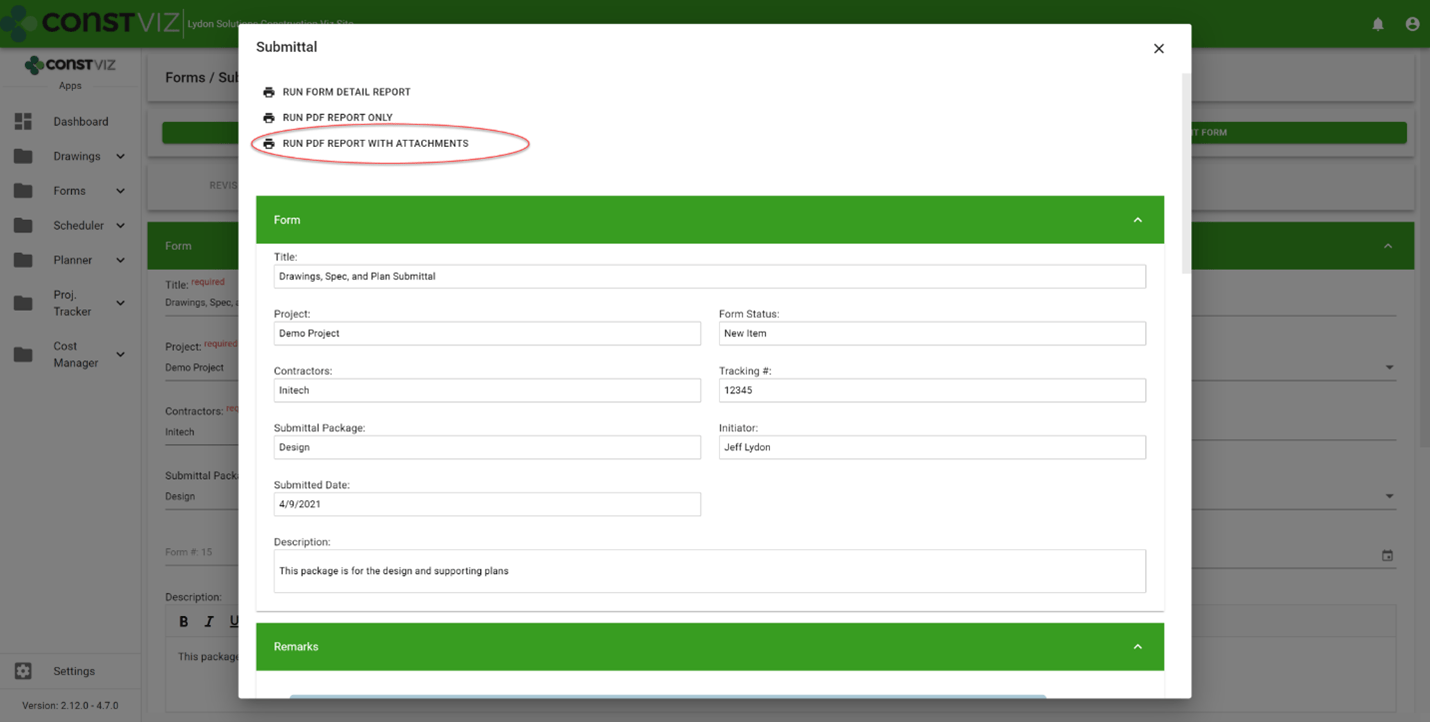Click the Bold formatting icon
This screenshot has height=722, width=1430.
(x=183, y=621)
